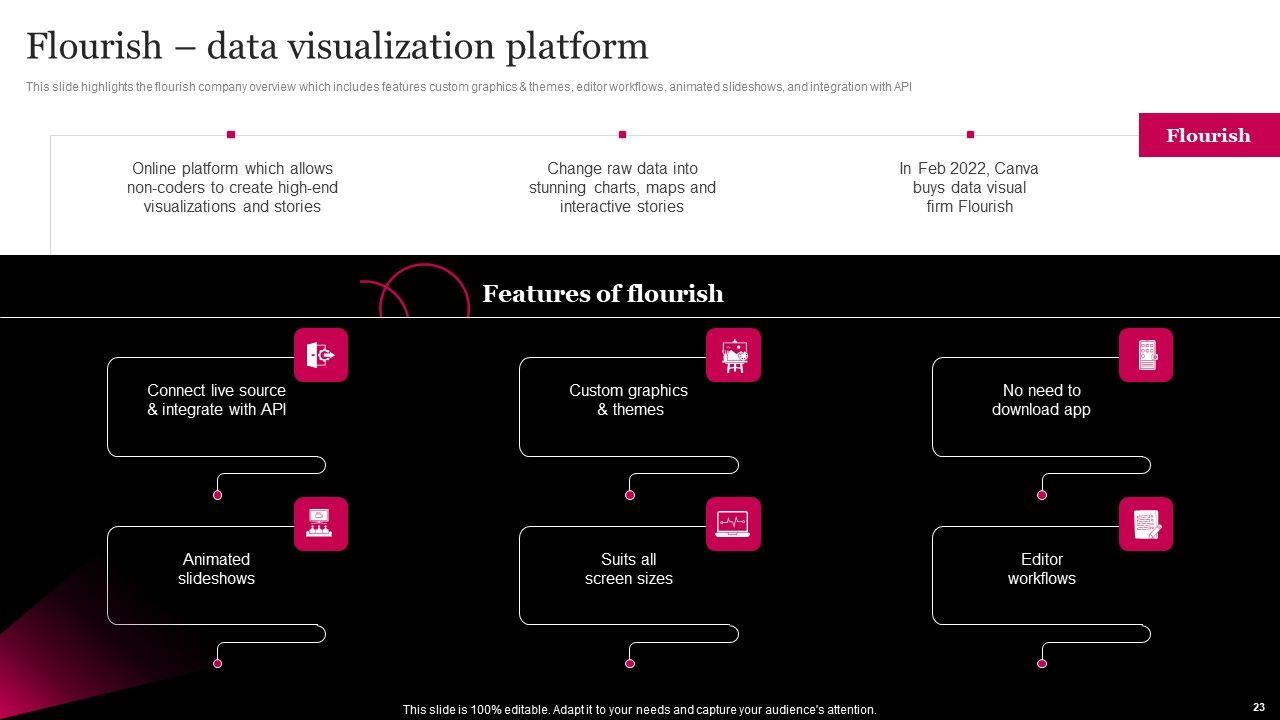Image resolution: width=1280 pixels, height=720 pixels.
Task: Select the '100% editable' footer note
Action: tap(640, 710)
